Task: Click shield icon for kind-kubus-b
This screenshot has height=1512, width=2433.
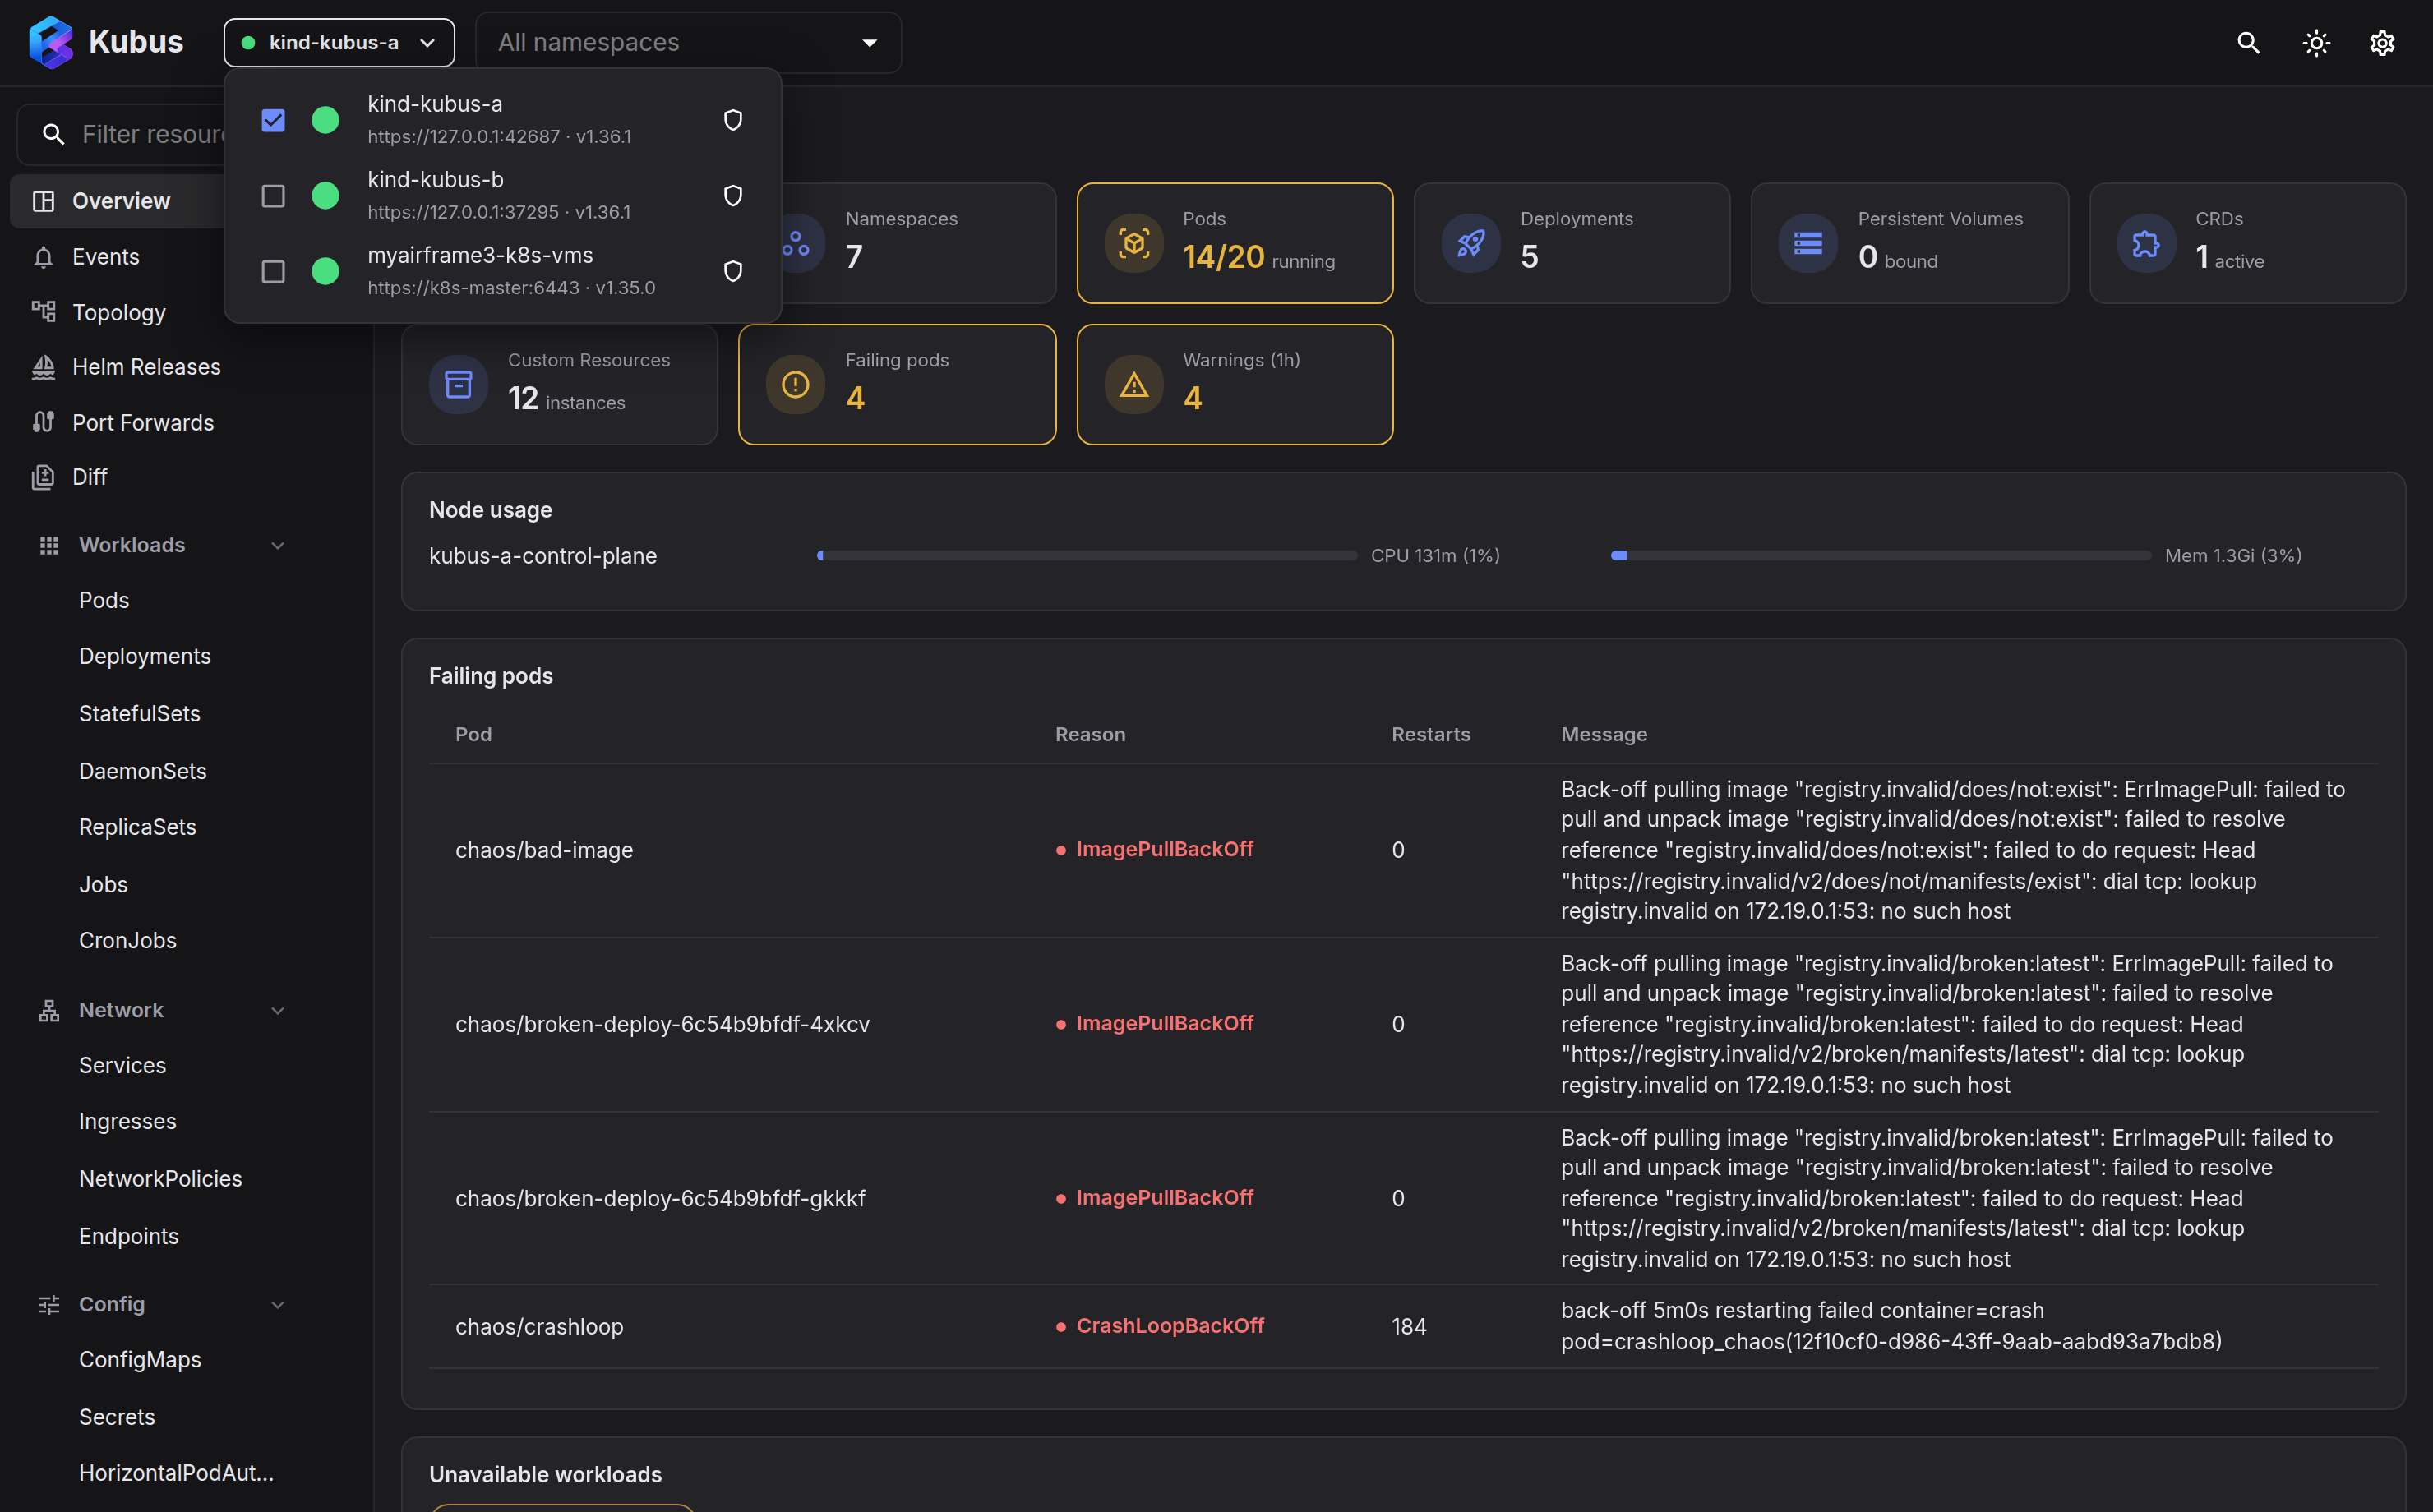Action: coord(733,195)
